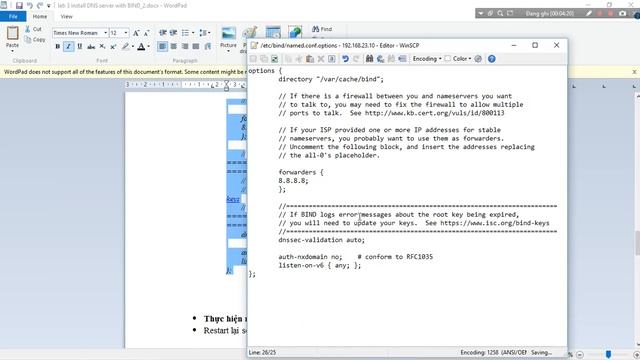The height and width of the screenshot is (360, 640).
Task: Decrease paragraph indent in WordPad
Action: [x=162, y=33]
